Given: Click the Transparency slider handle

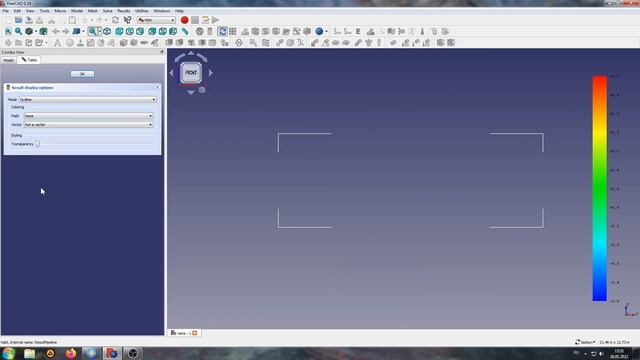Looking at the screenshot, I should [37, 144].
